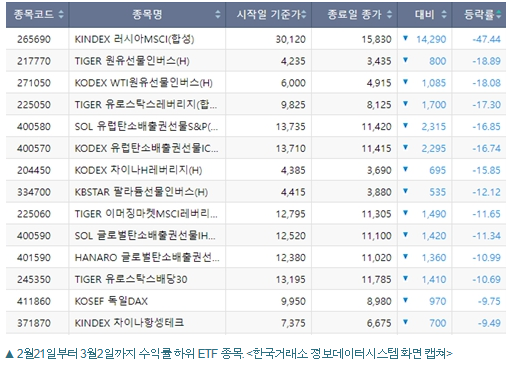Click stock code 271050
The width and height of the screenshot is (523, 367).
tap(34, 83)
